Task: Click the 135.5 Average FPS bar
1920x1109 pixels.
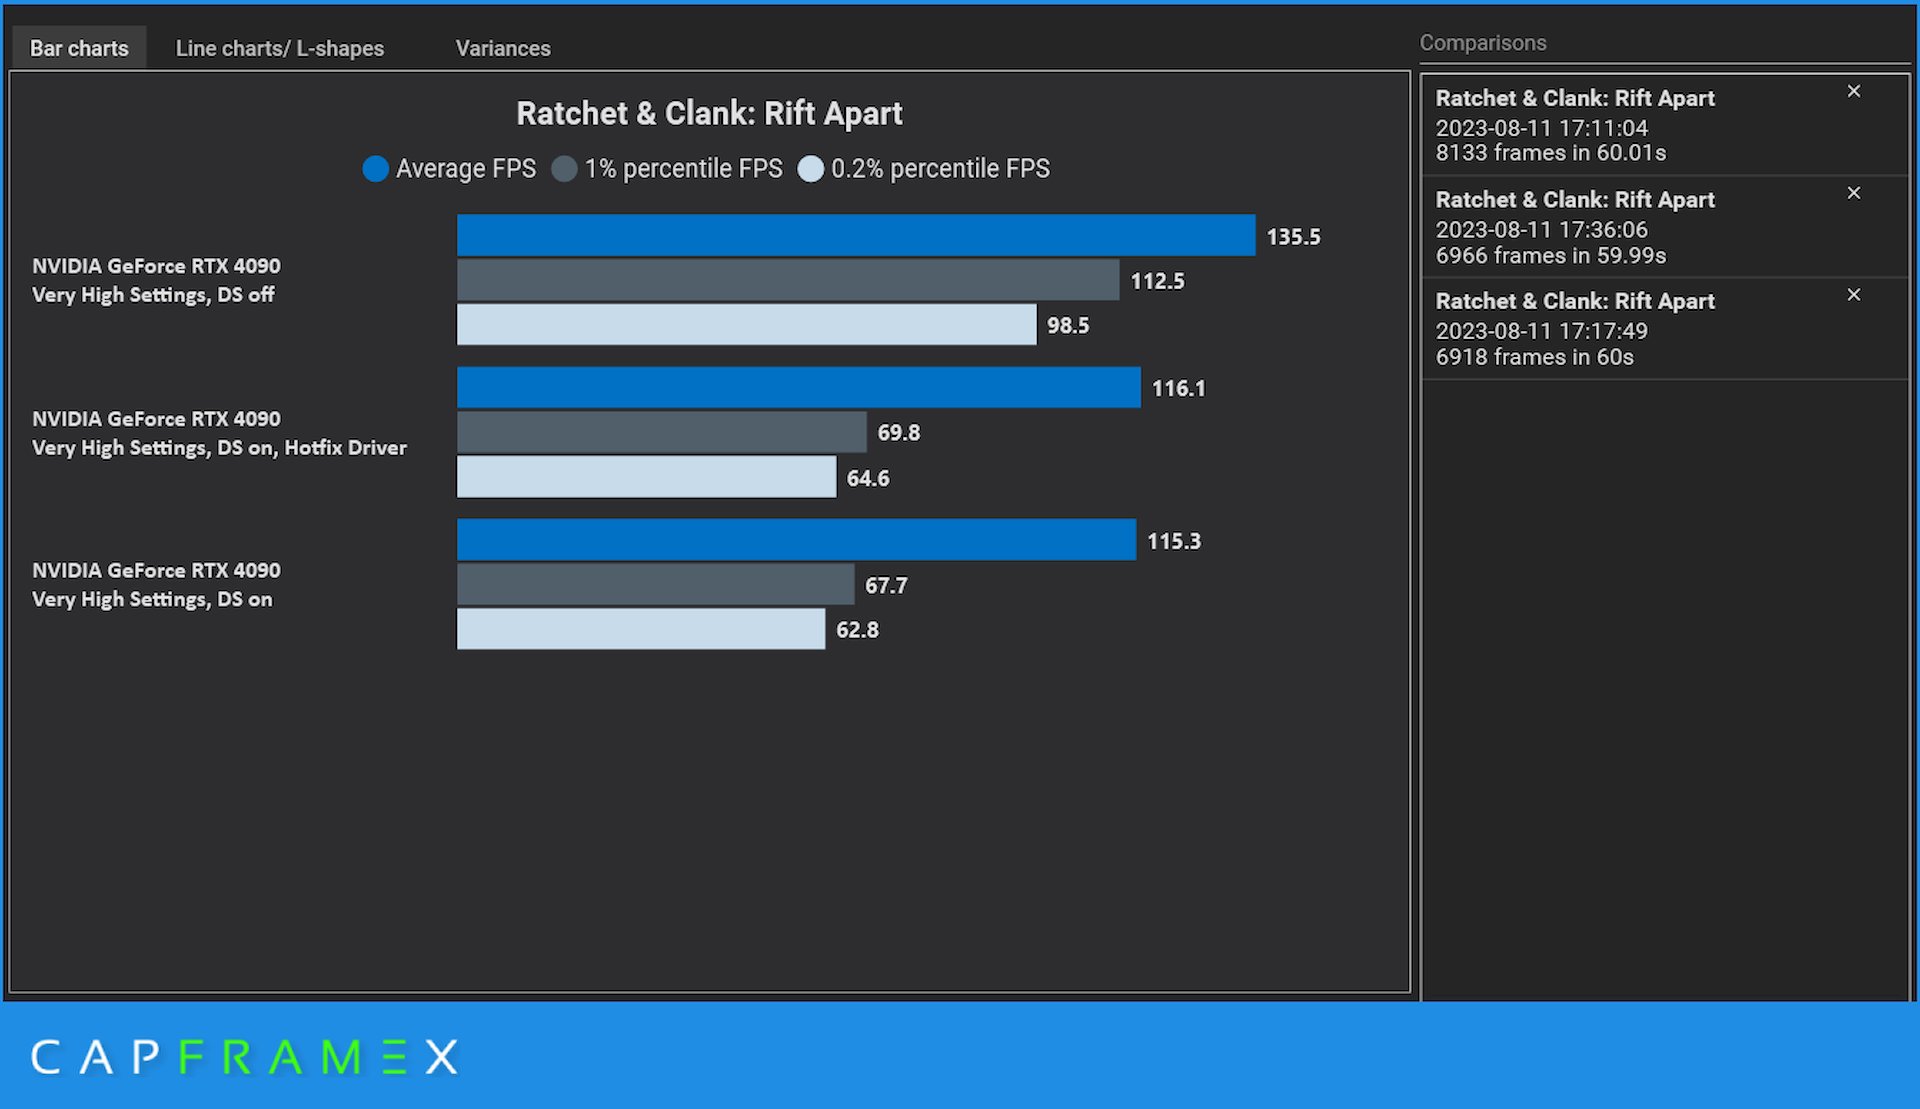Action: point(855,235)
